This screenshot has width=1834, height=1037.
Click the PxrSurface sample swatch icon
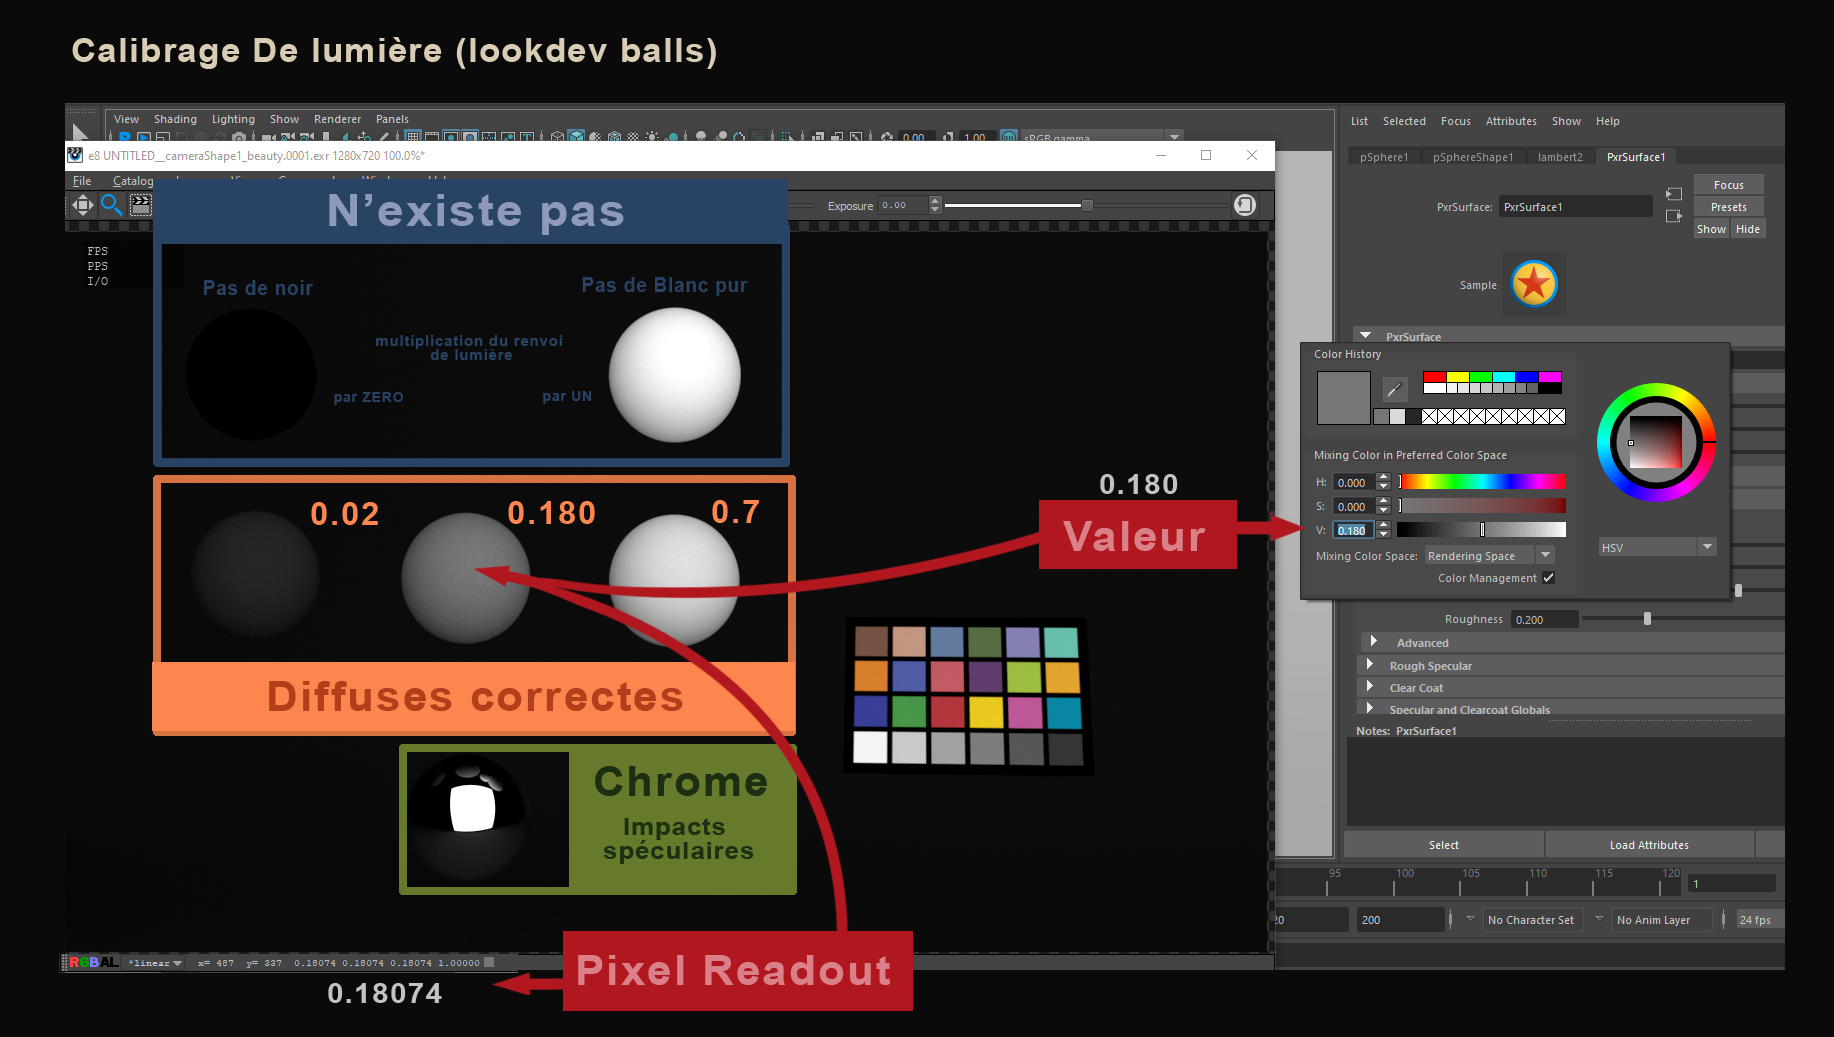coord(1533,285)
